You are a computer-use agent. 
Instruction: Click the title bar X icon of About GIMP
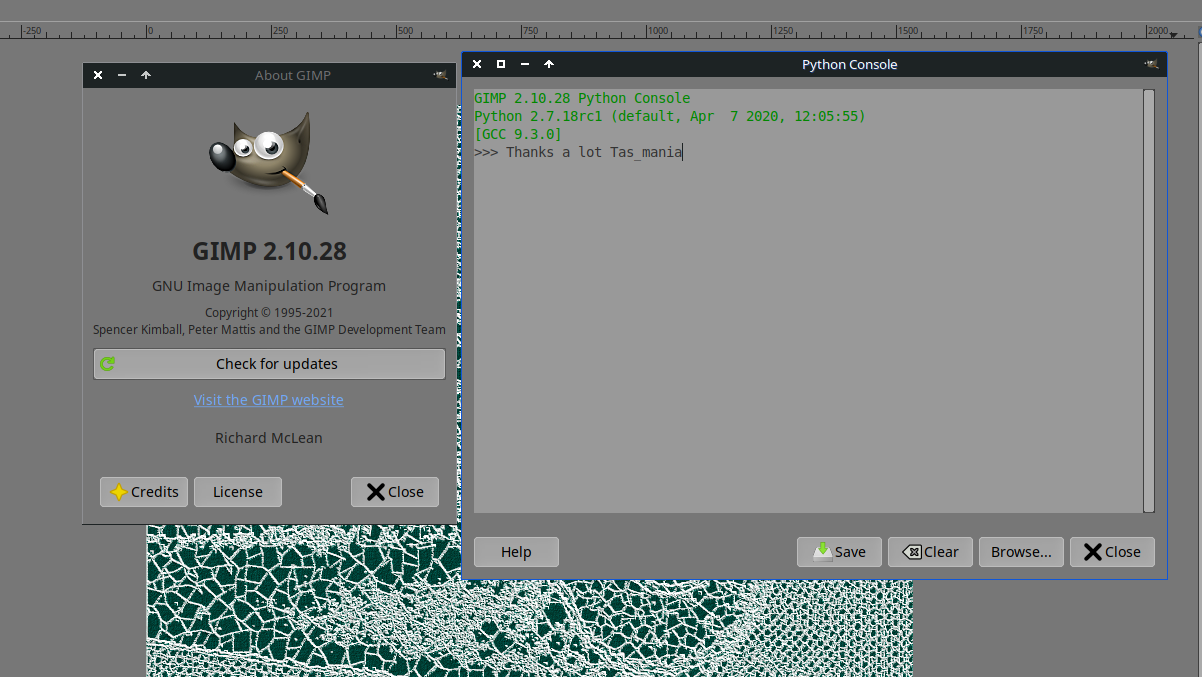tap(98, 75)
